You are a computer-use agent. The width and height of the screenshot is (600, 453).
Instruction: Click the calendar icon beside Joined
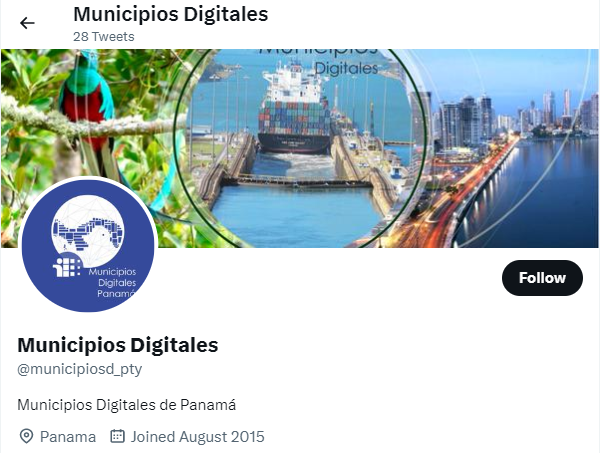click(x=117, y=436)
